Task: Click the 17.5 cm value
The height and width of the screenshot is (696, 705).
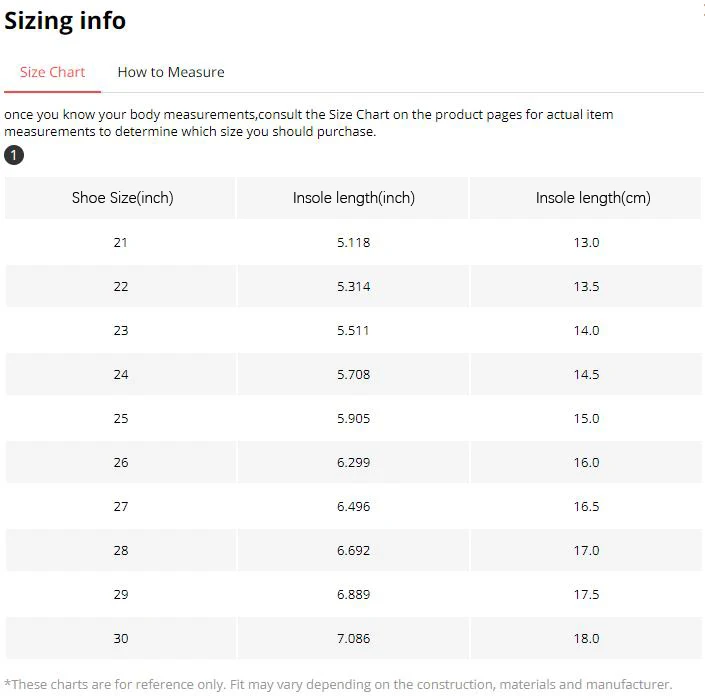Action: 585,594
